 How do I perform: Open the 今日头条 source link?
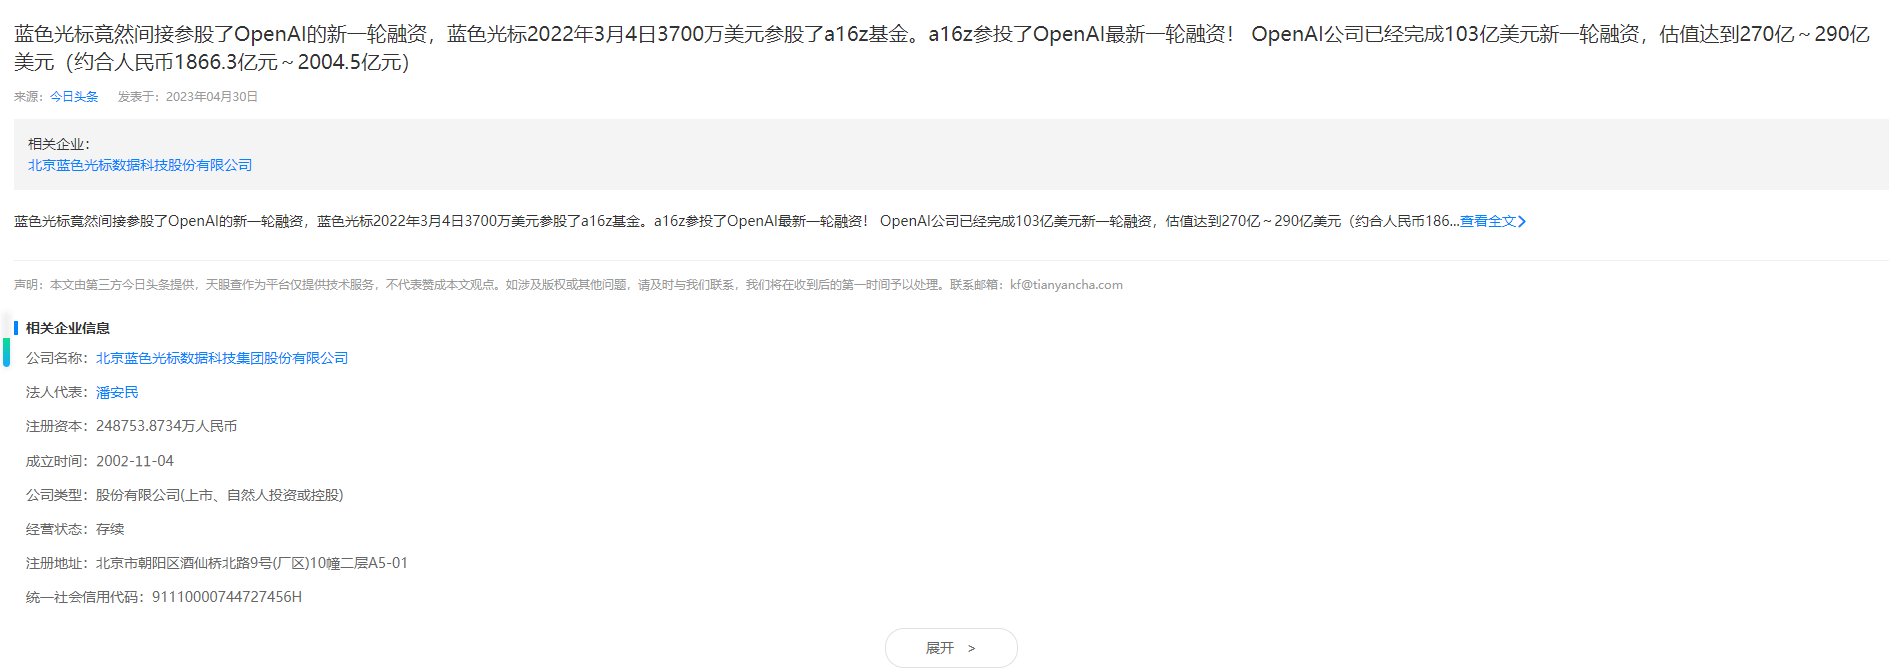click(x=74, y=97)
